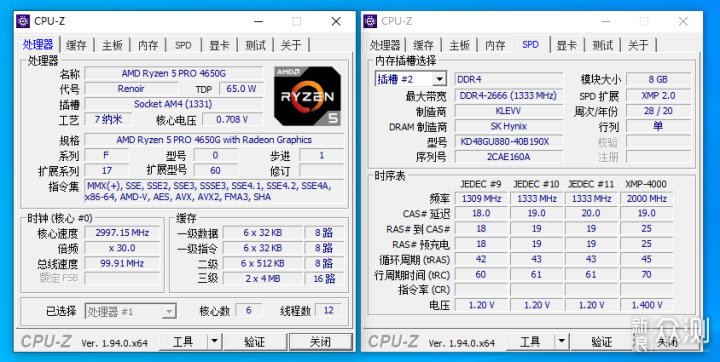This screenshot has height=362, width=720.
Task: Open the 工具 dropdown arrow in left window
Action: (214, 342)
